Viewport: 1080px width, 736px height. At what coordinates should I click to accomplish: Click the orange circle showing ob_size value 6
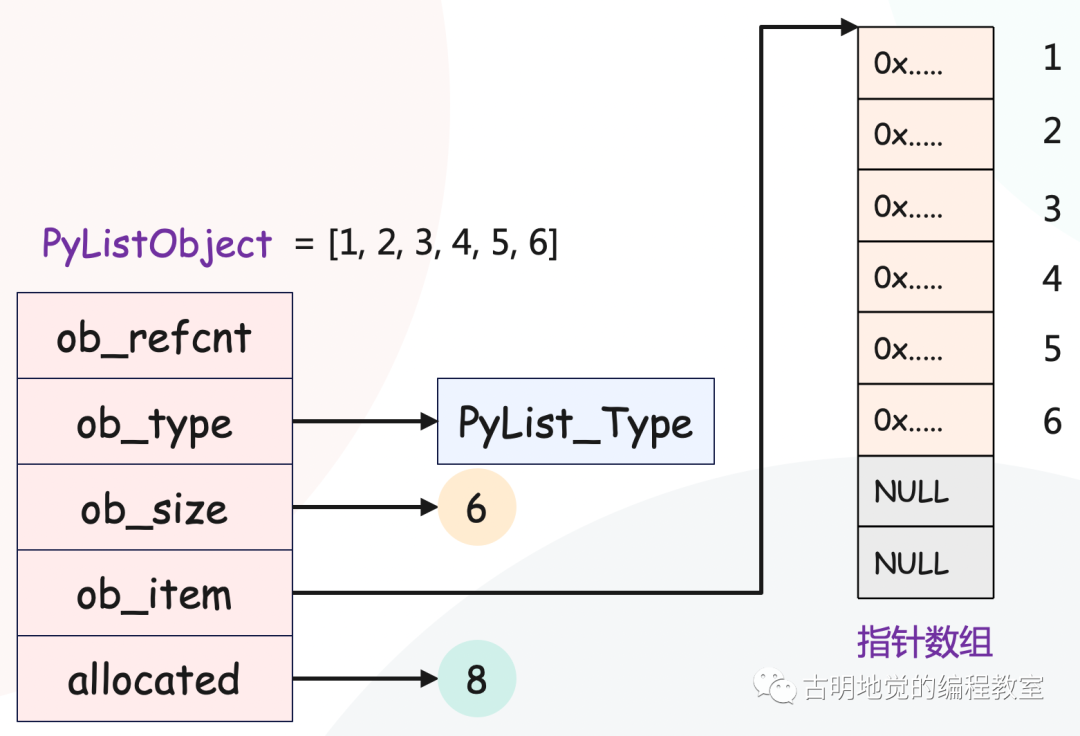pos(477,507)
